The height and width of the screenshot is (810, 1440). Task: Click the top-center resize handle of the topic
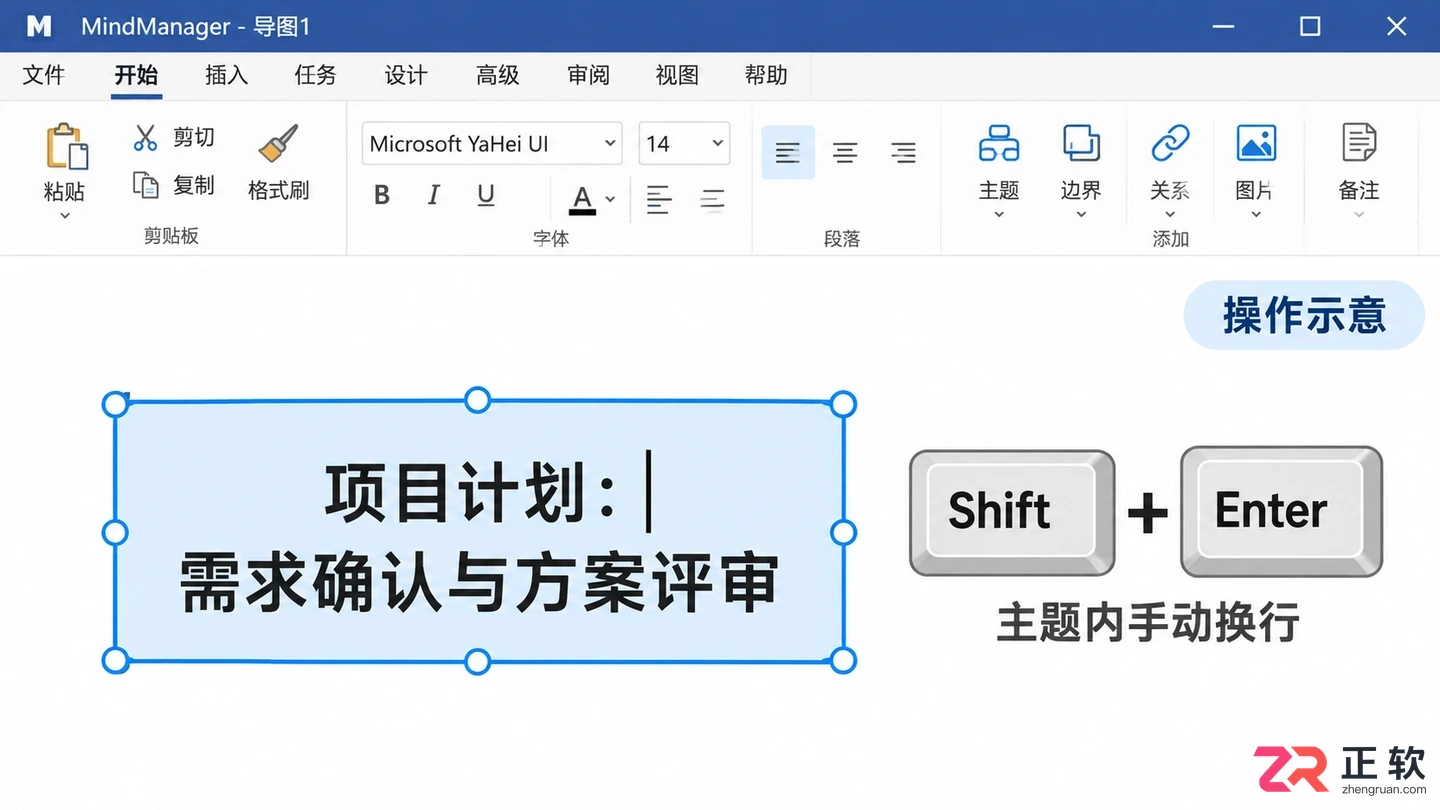coord(478,401)
